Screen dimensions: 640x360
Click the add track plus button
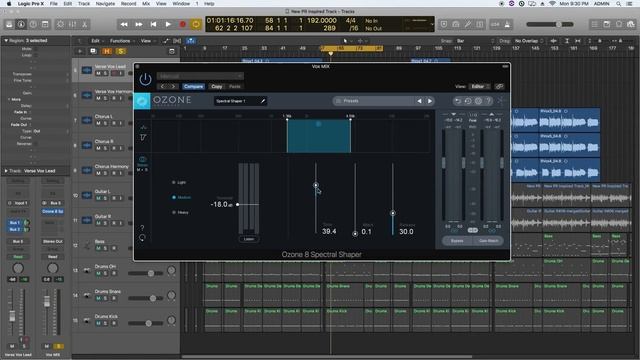(x=80, y=51)
